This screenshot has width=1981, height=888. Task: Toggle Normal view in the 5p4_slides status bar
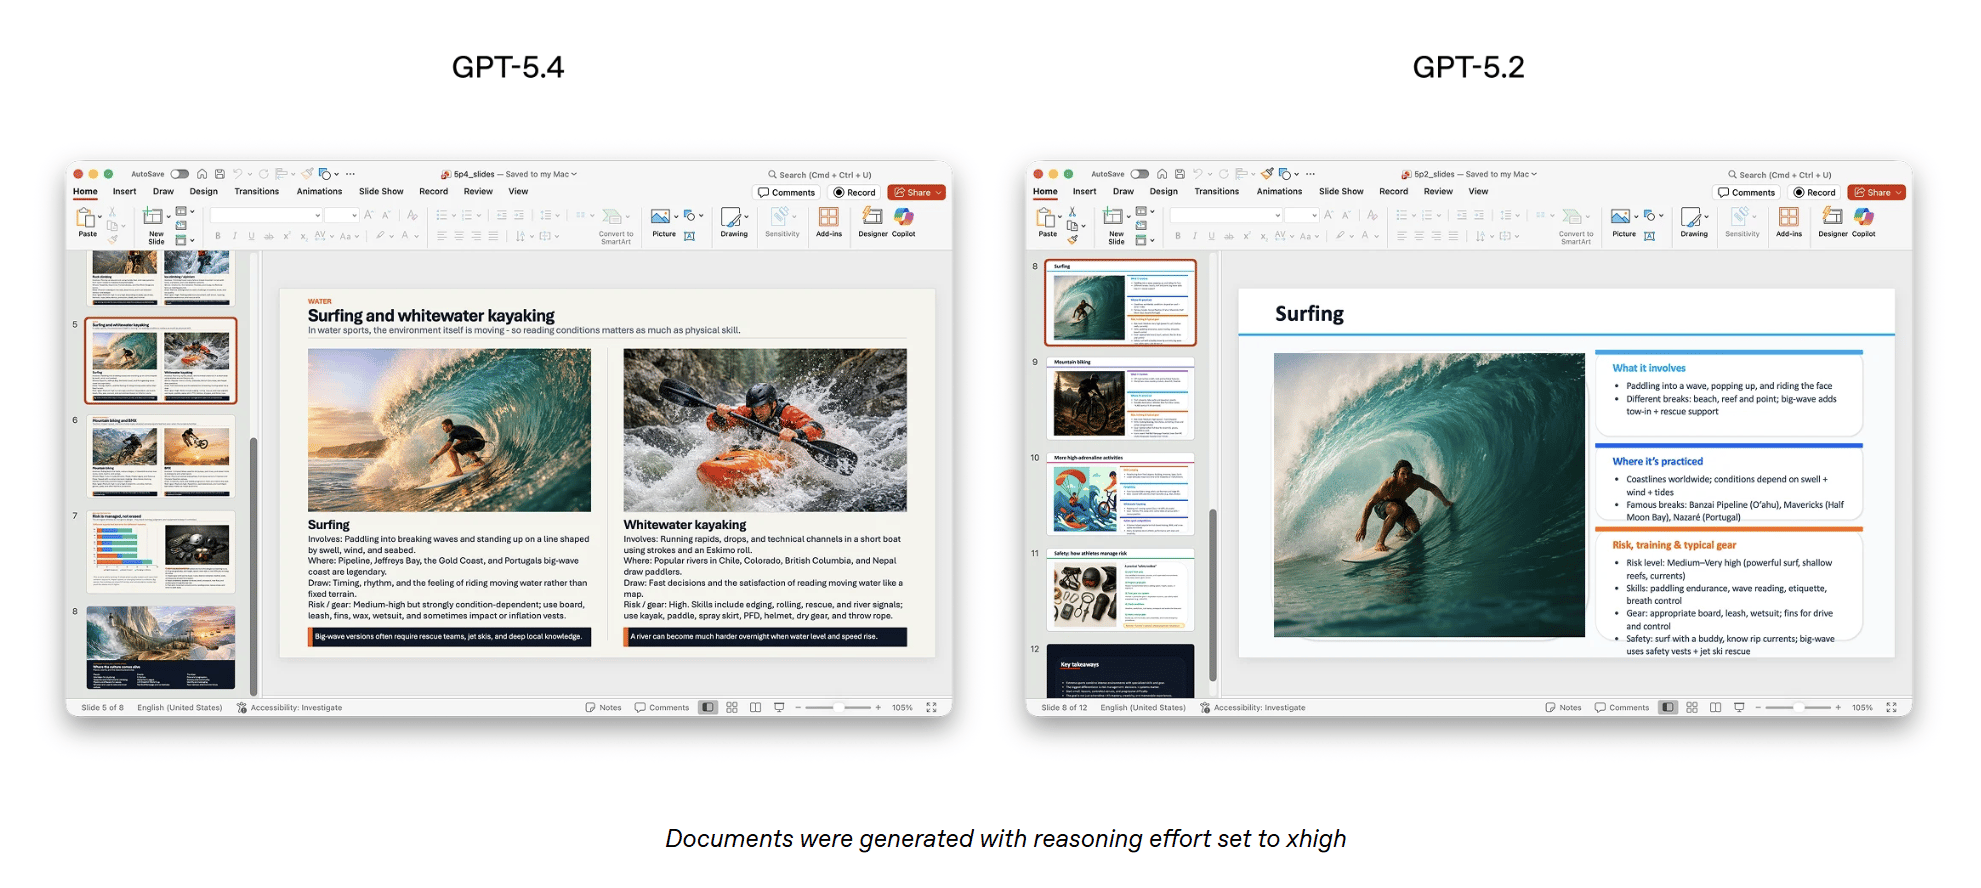tap(708, 707)
